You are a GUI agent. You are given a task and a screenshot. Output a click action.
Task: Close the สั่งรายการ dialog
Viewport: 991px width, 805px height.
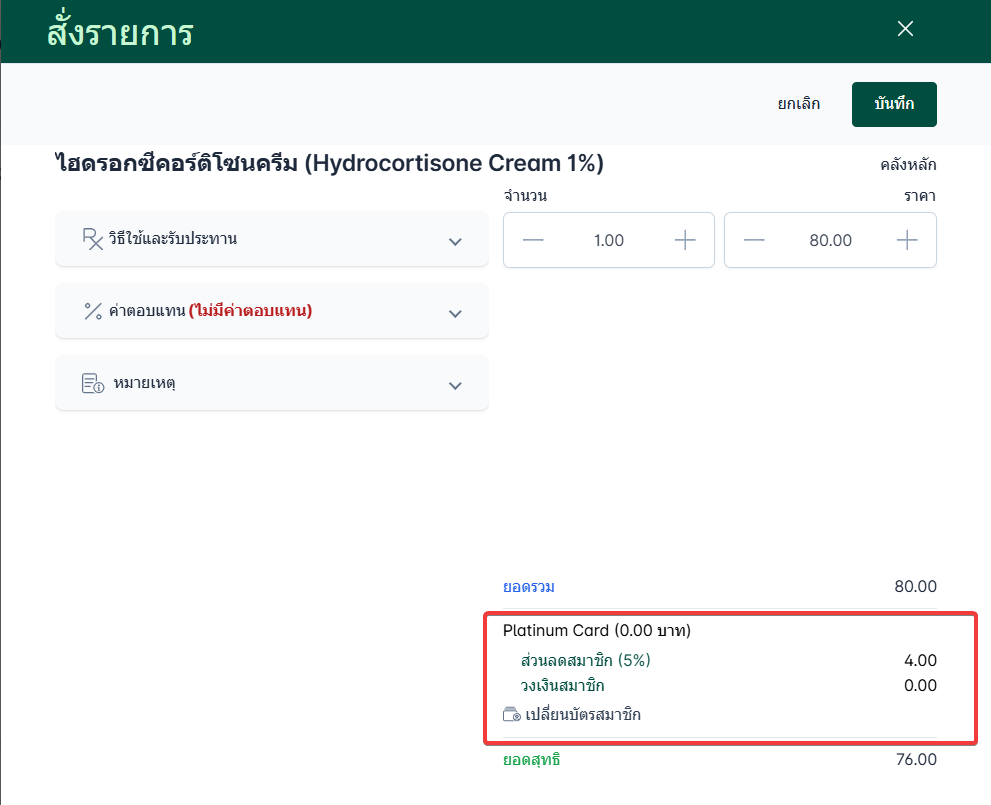[906, 29]
